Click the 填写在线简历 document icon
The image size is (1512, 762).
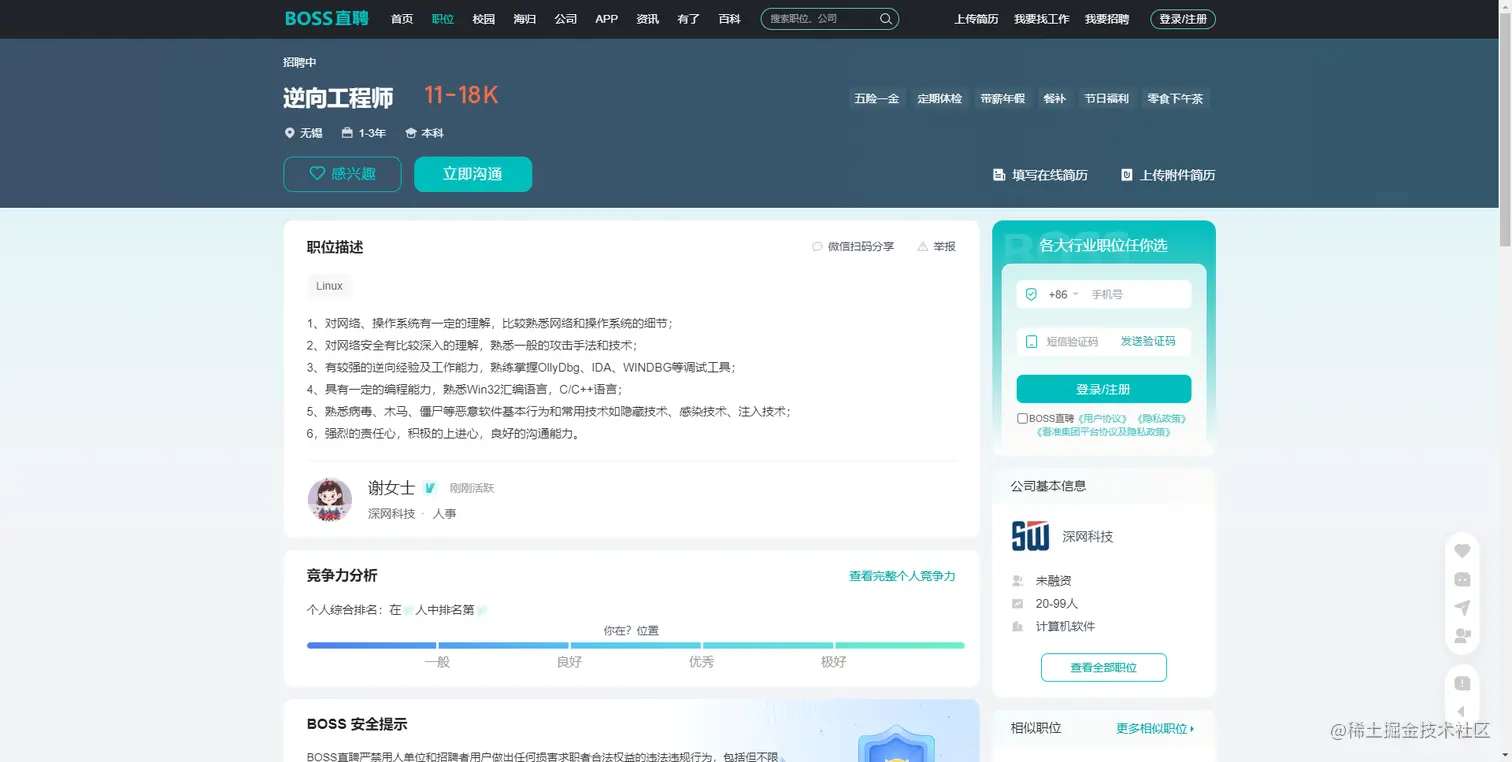coord(998,175)
